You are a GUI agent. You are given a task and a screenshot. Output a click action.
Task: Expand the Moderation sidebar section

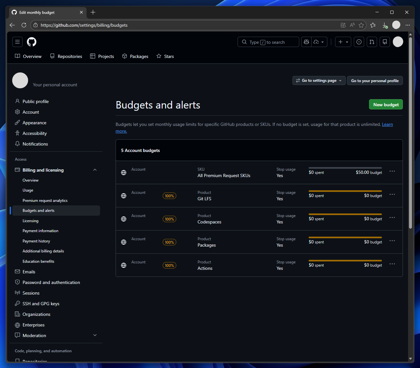pos(95,335)
